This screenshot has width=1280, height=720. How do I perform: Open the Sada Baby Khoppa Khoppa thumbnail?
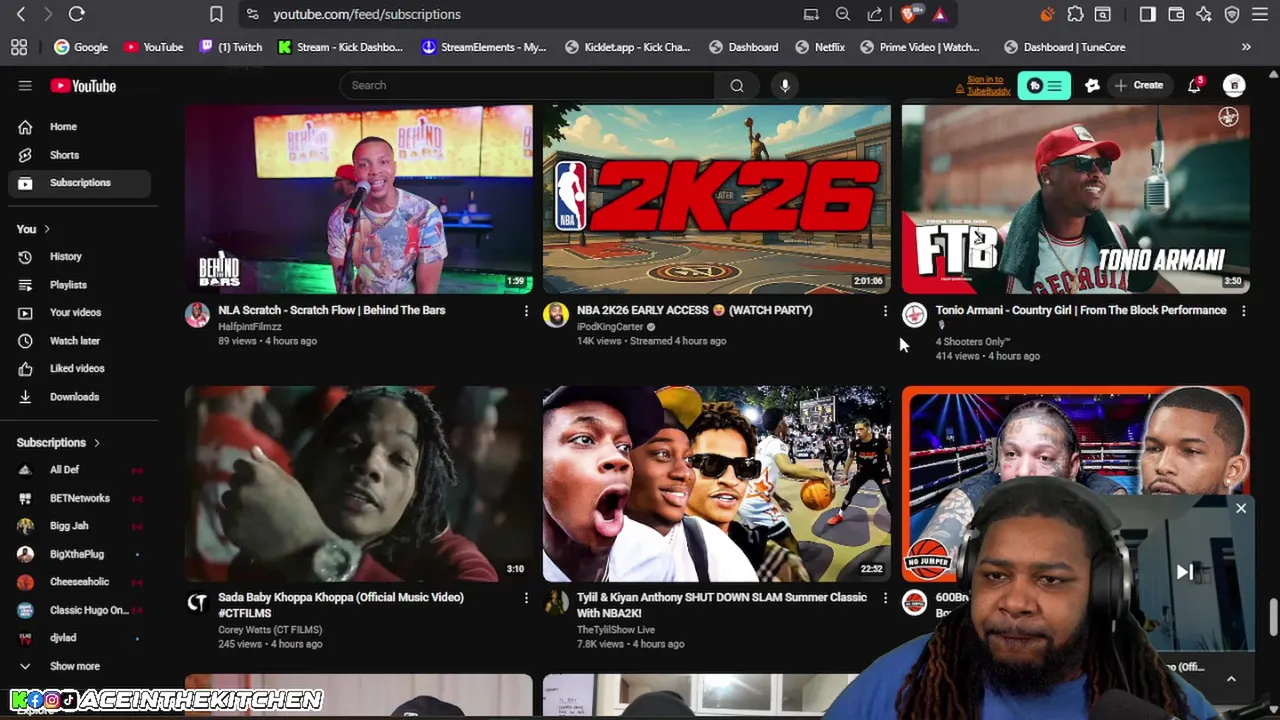[359, 484]
